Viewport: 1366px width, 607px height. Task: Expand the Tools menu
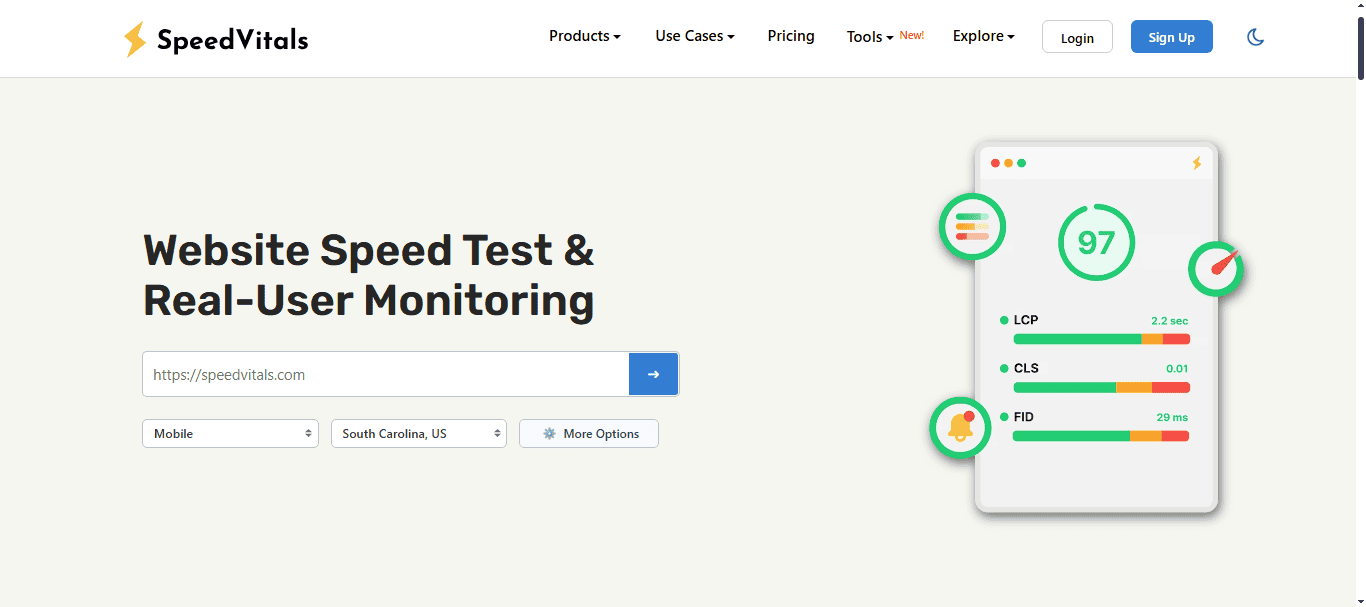(x=869, y=37)
